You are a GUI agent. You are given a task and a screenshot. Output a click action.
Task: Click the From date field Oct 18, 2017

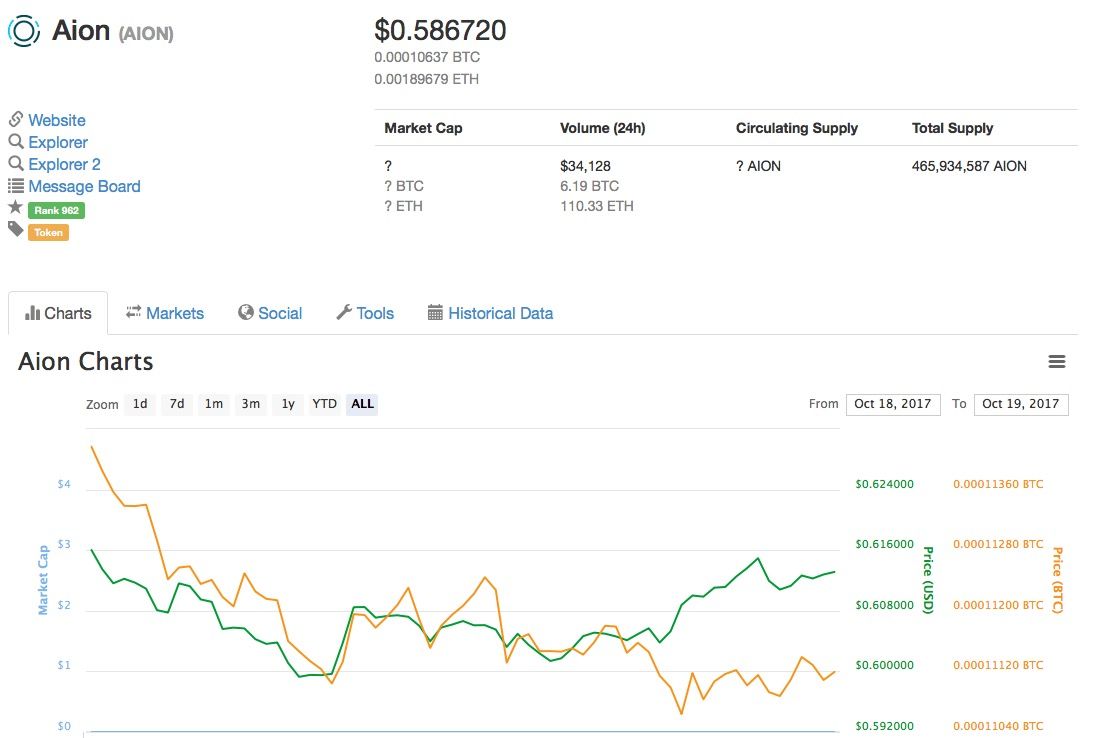893,404
